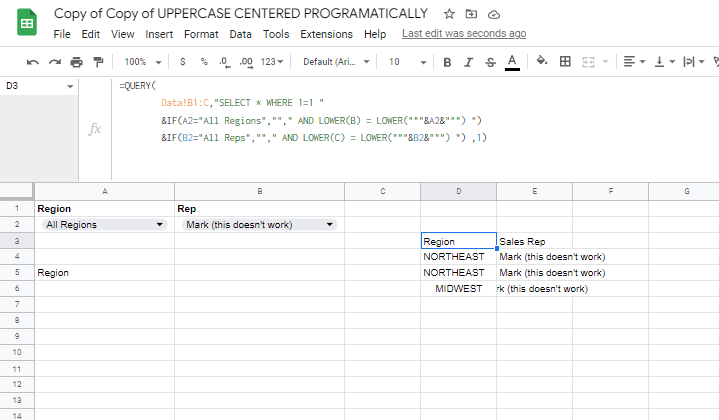Click the D3 name box field
719x420 pixels.
(x=32, y=86)
